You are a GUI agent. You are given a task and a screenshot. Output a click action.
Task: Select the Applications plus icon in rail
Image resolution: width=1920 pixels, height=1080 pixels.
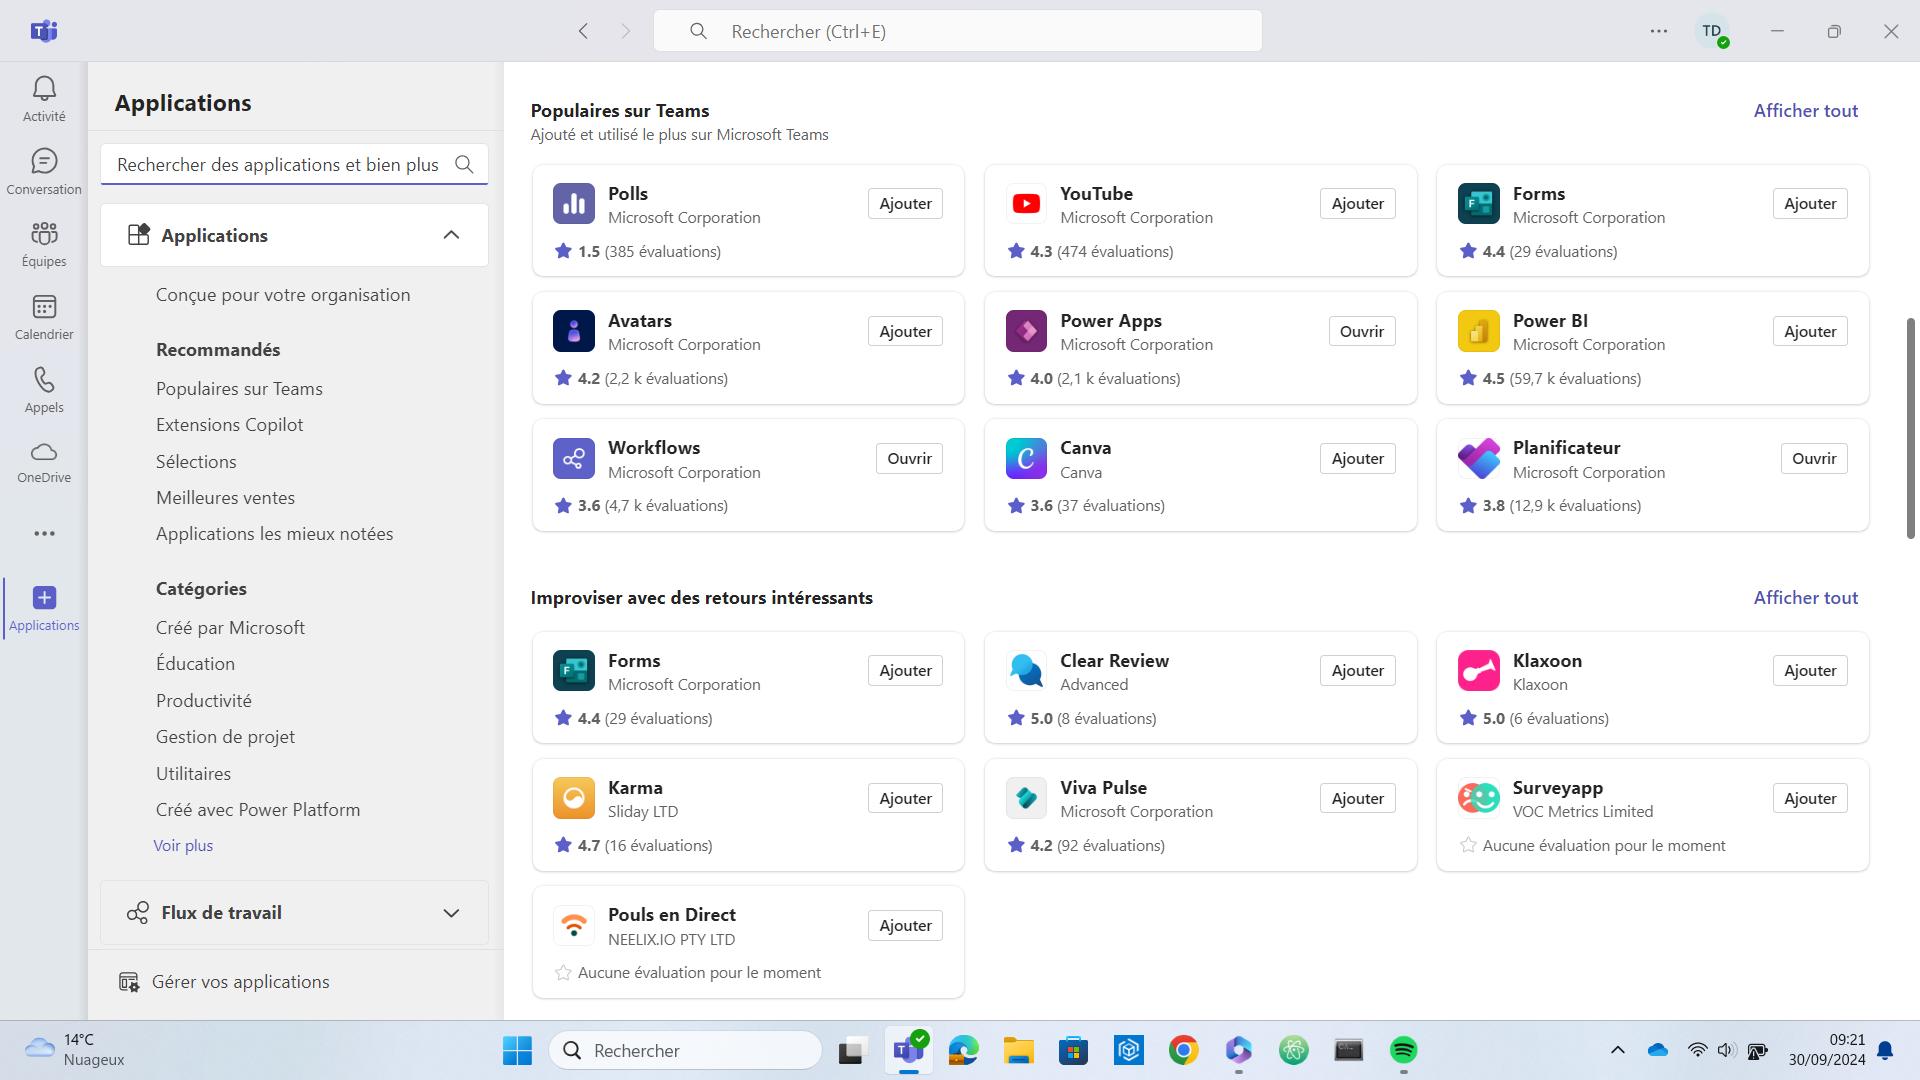coord(44,608)
